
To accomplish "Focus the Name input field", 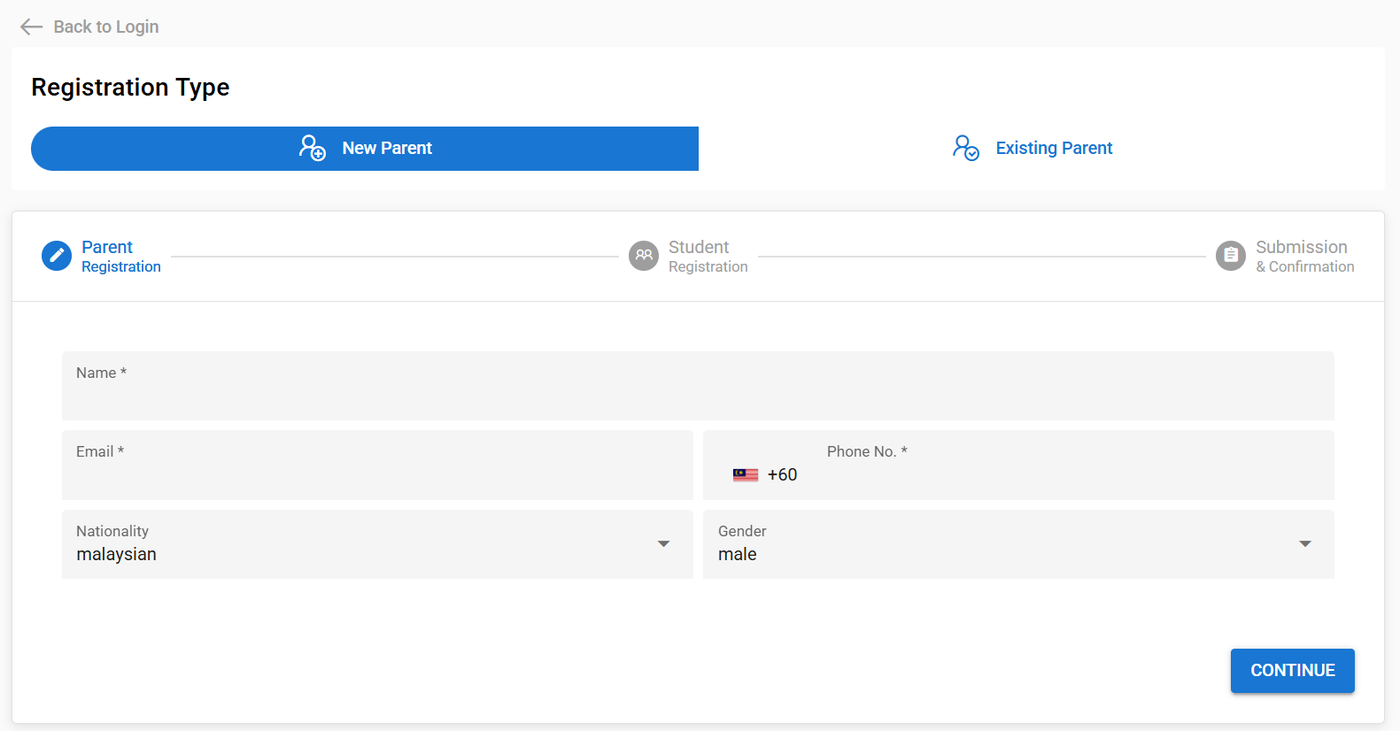I will [x=698, y=386].
